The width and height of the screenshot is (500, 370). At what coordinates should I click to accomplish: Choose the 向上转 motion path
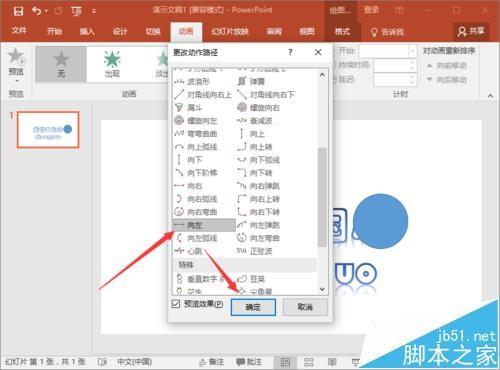pos(255,147)
